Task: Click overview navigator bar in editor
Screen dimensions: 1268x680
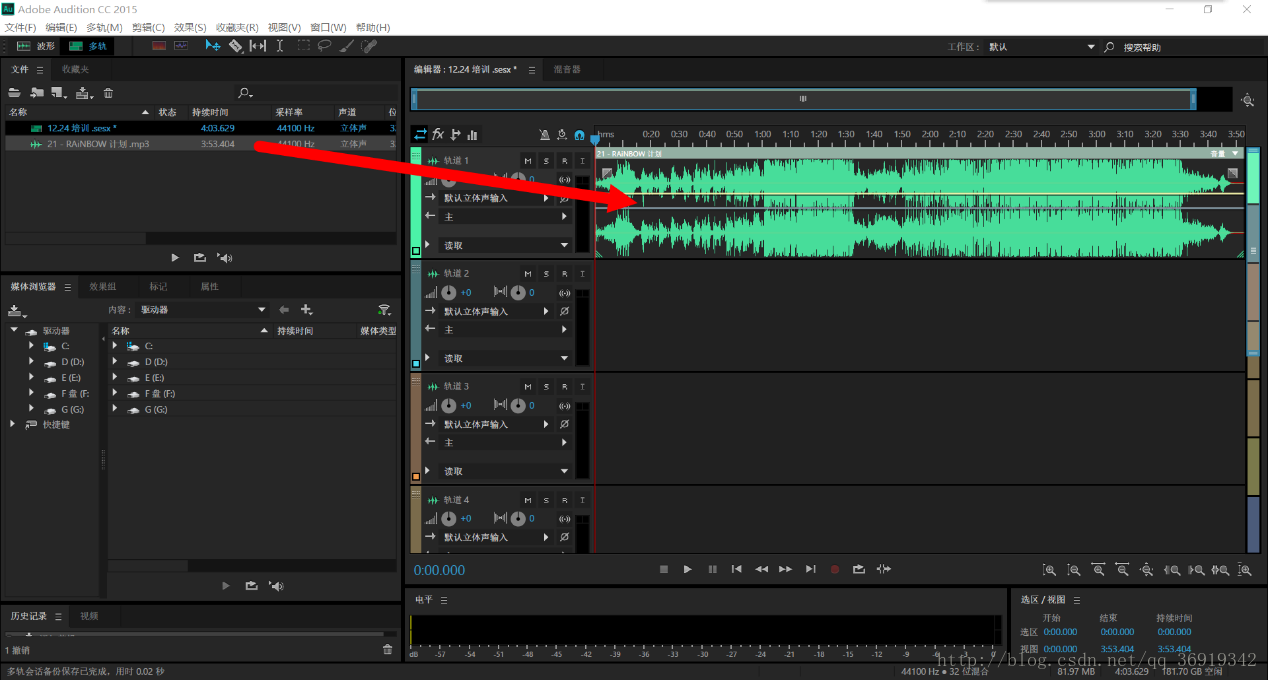Action: pos(803,99)
